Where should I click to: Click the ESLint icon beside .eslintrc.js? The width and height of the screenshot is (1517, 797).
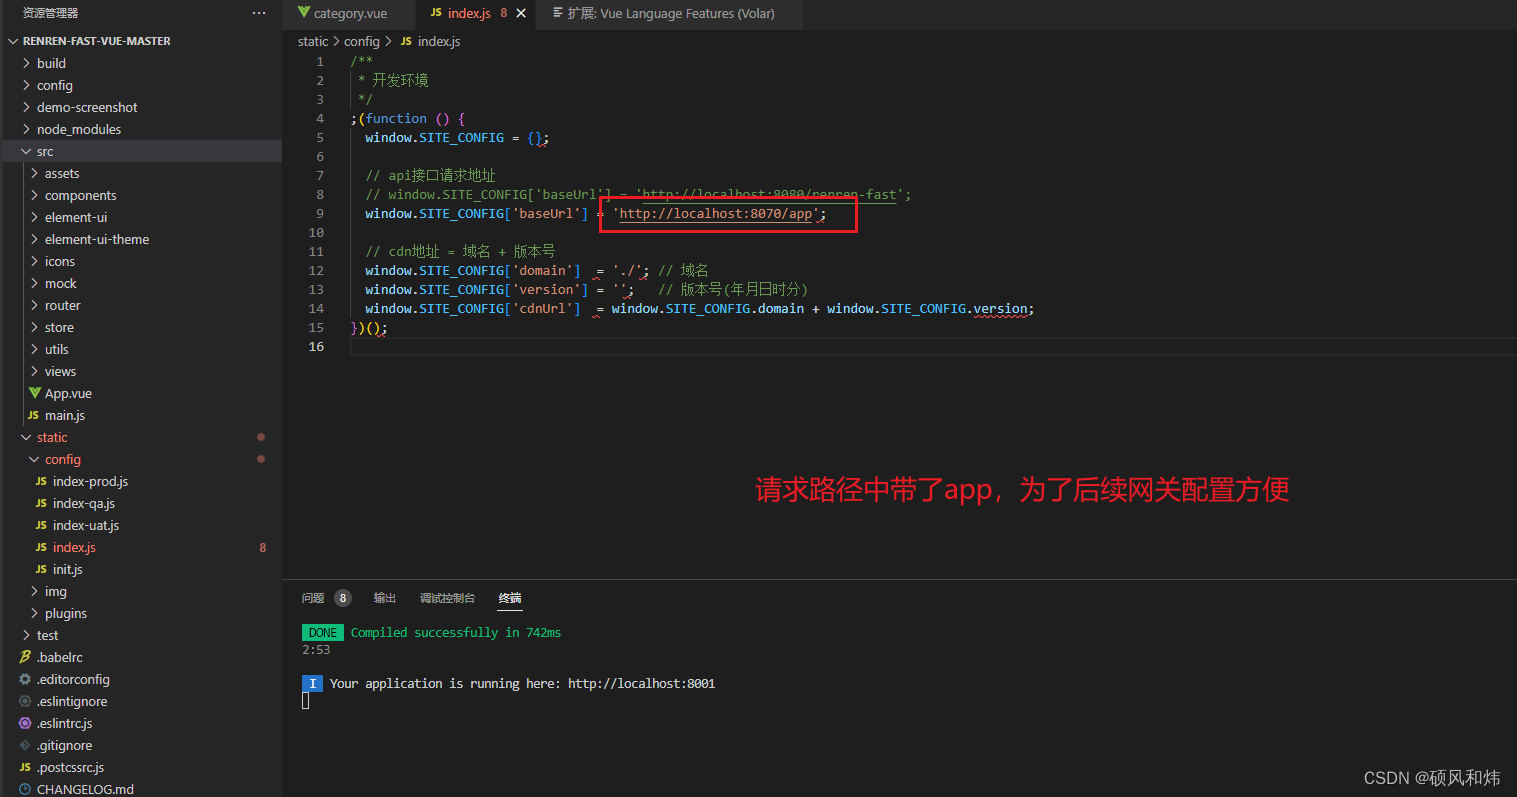point(25,723)
